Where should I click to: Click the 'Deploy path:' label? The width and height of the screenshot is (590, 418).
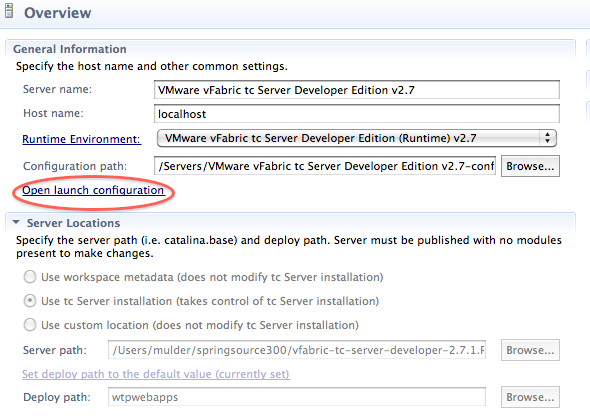pos(57,397)
